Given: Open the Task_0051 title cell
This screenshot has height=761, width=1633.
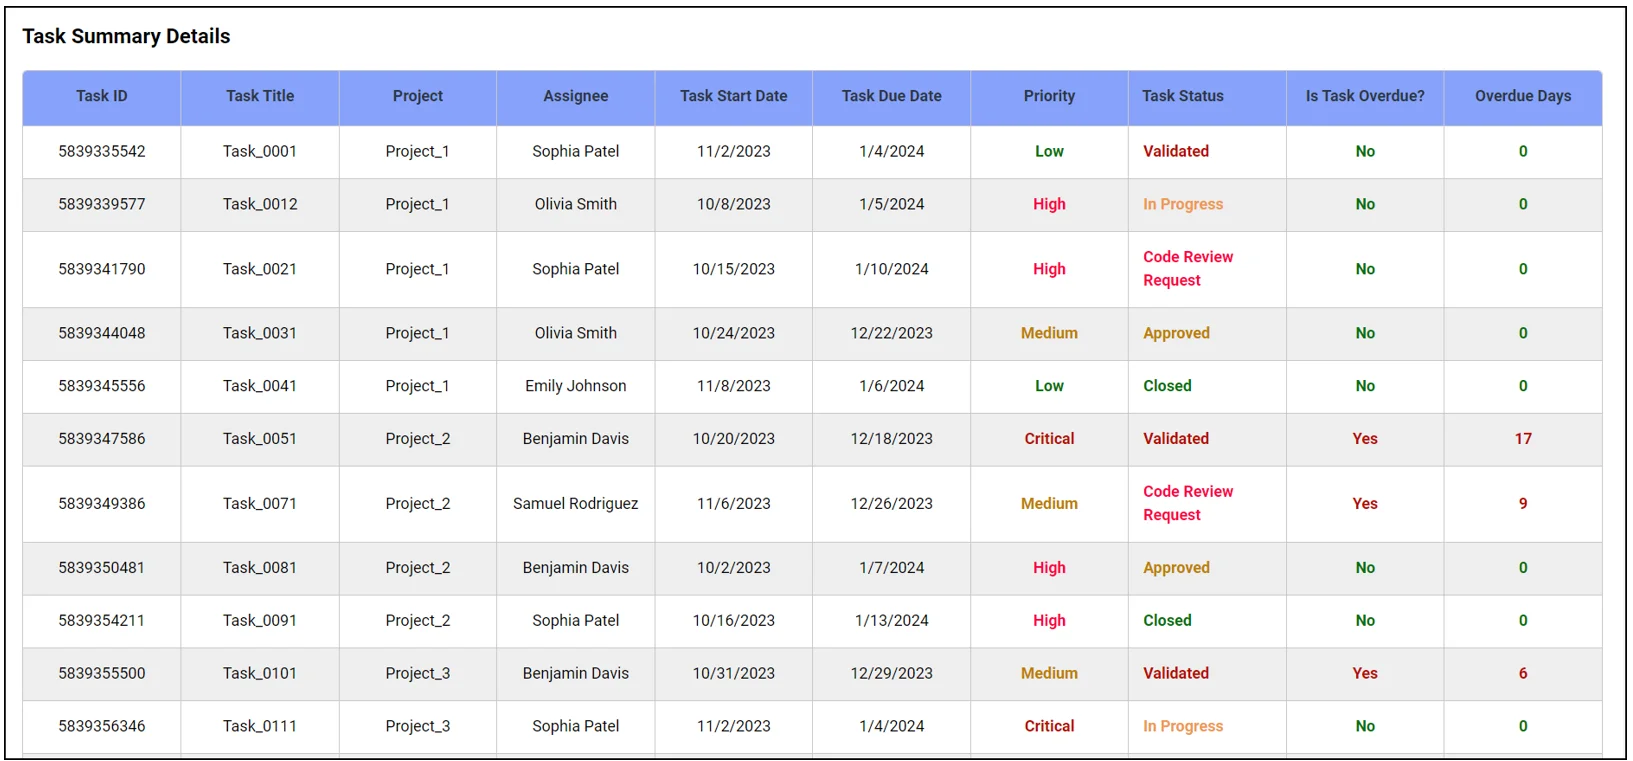Looking at the screenshot, I should tap(259, 439).
